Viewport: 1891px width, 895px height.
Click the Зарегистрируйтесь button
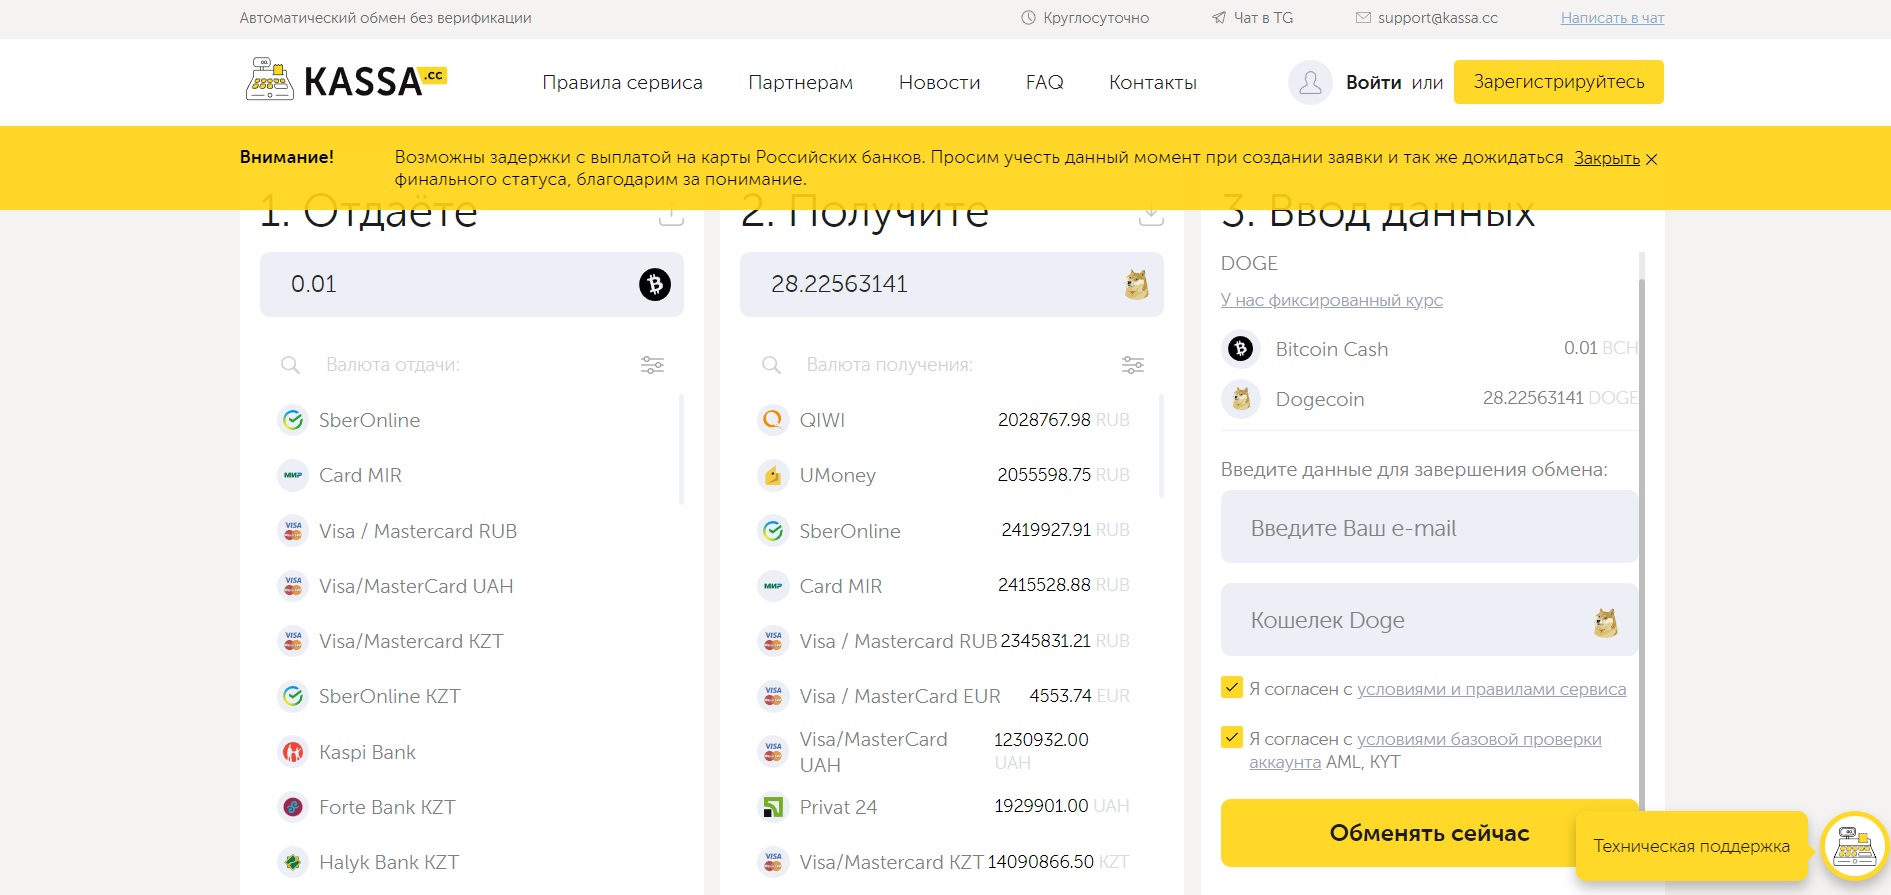point(1558,82)
